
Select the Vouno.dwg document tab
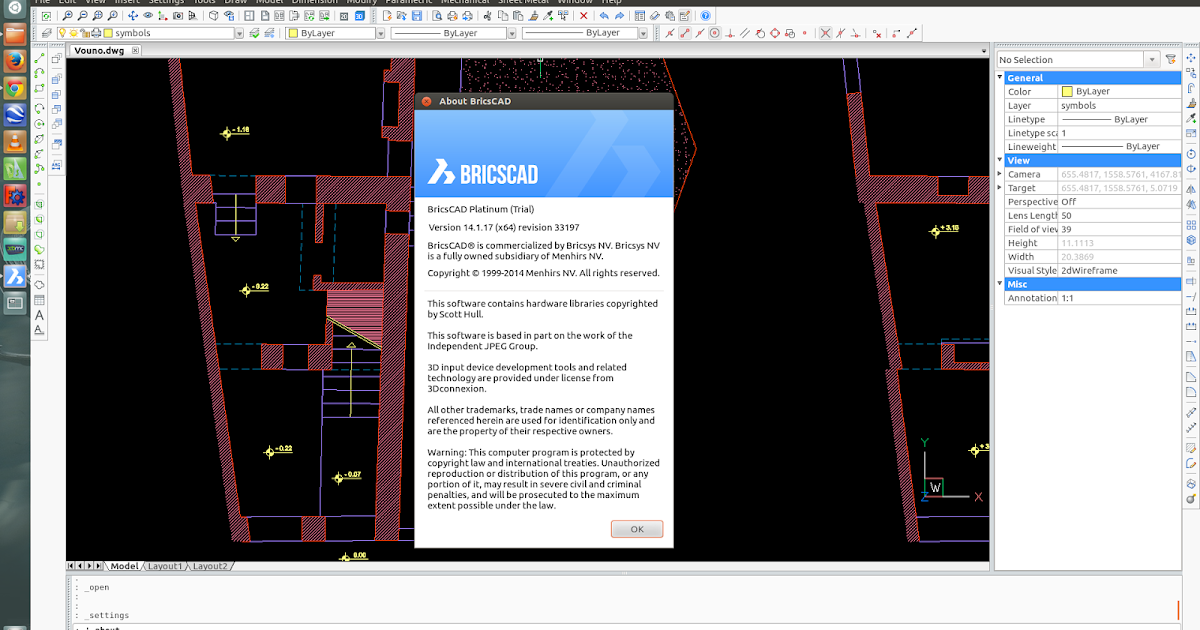(x=98, y=50)
